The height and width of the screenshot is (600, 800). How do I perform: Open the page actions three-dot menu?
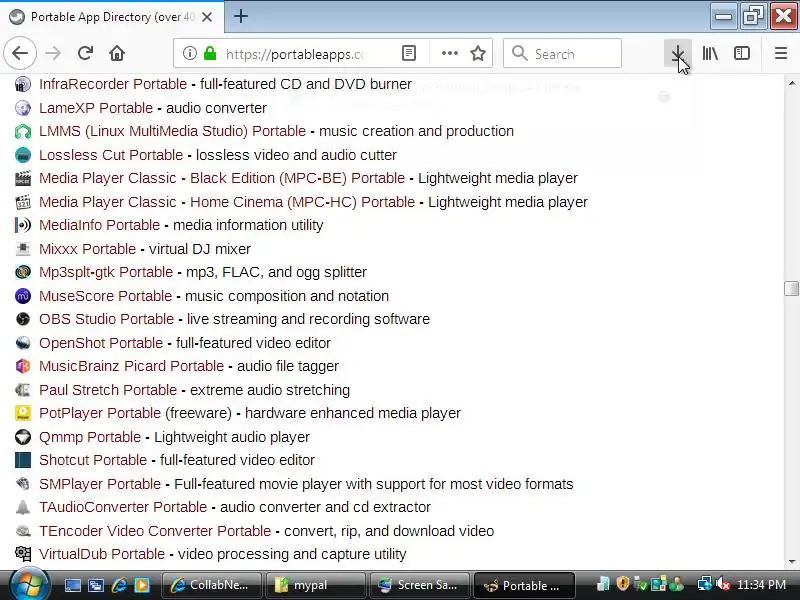(449, 53)
